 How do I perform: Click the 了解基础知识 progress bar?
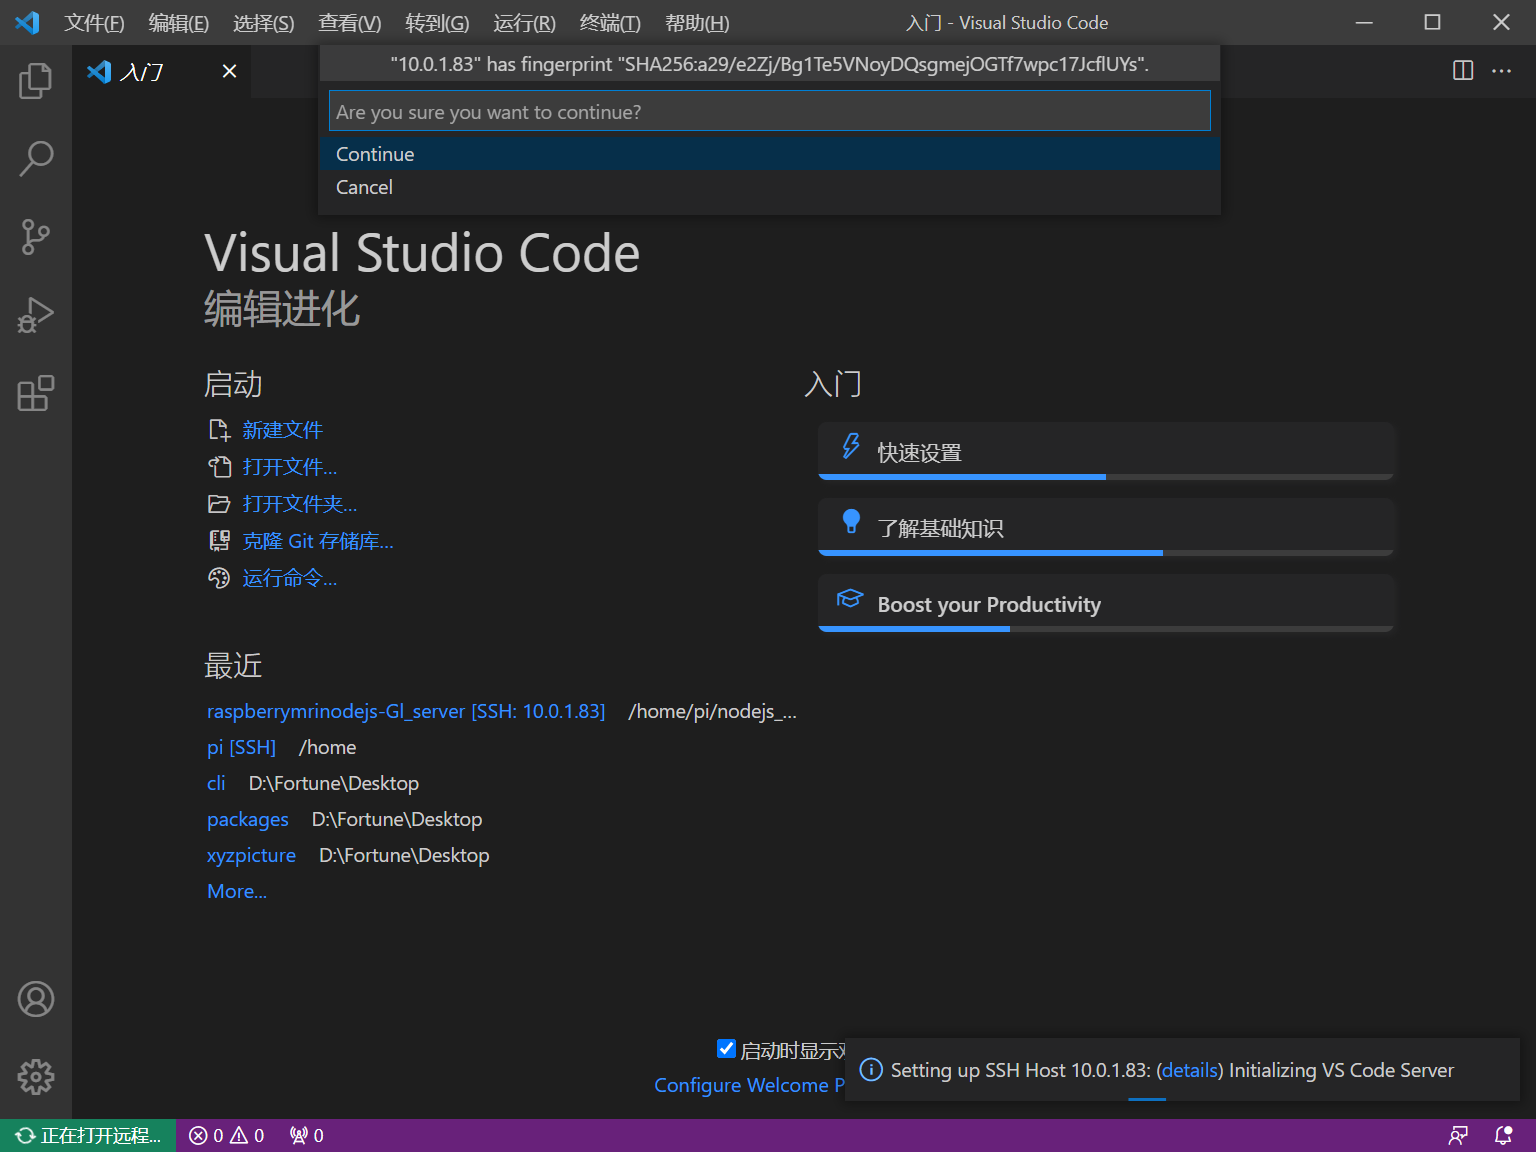[x=1106, y=553]
